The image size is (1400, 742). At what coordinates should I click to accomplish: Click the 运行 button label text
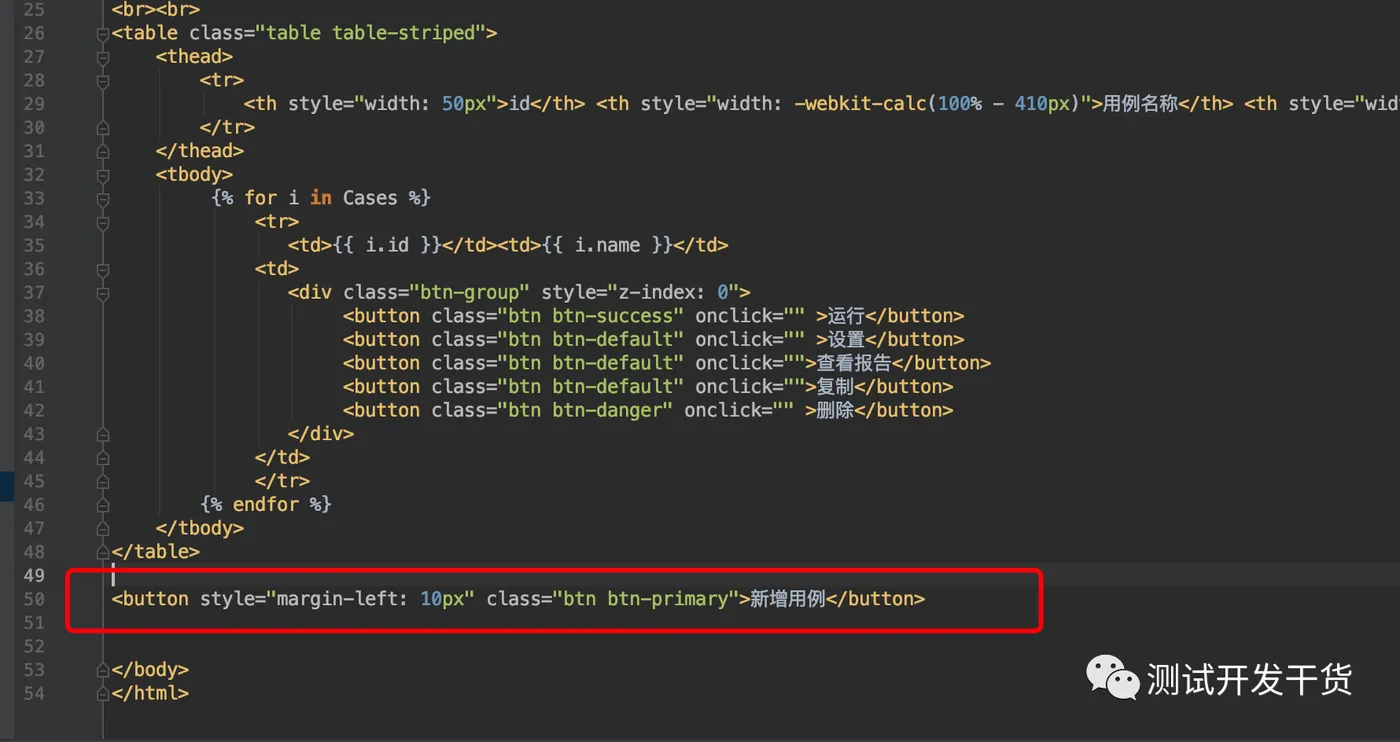click(x=846, y=316)
